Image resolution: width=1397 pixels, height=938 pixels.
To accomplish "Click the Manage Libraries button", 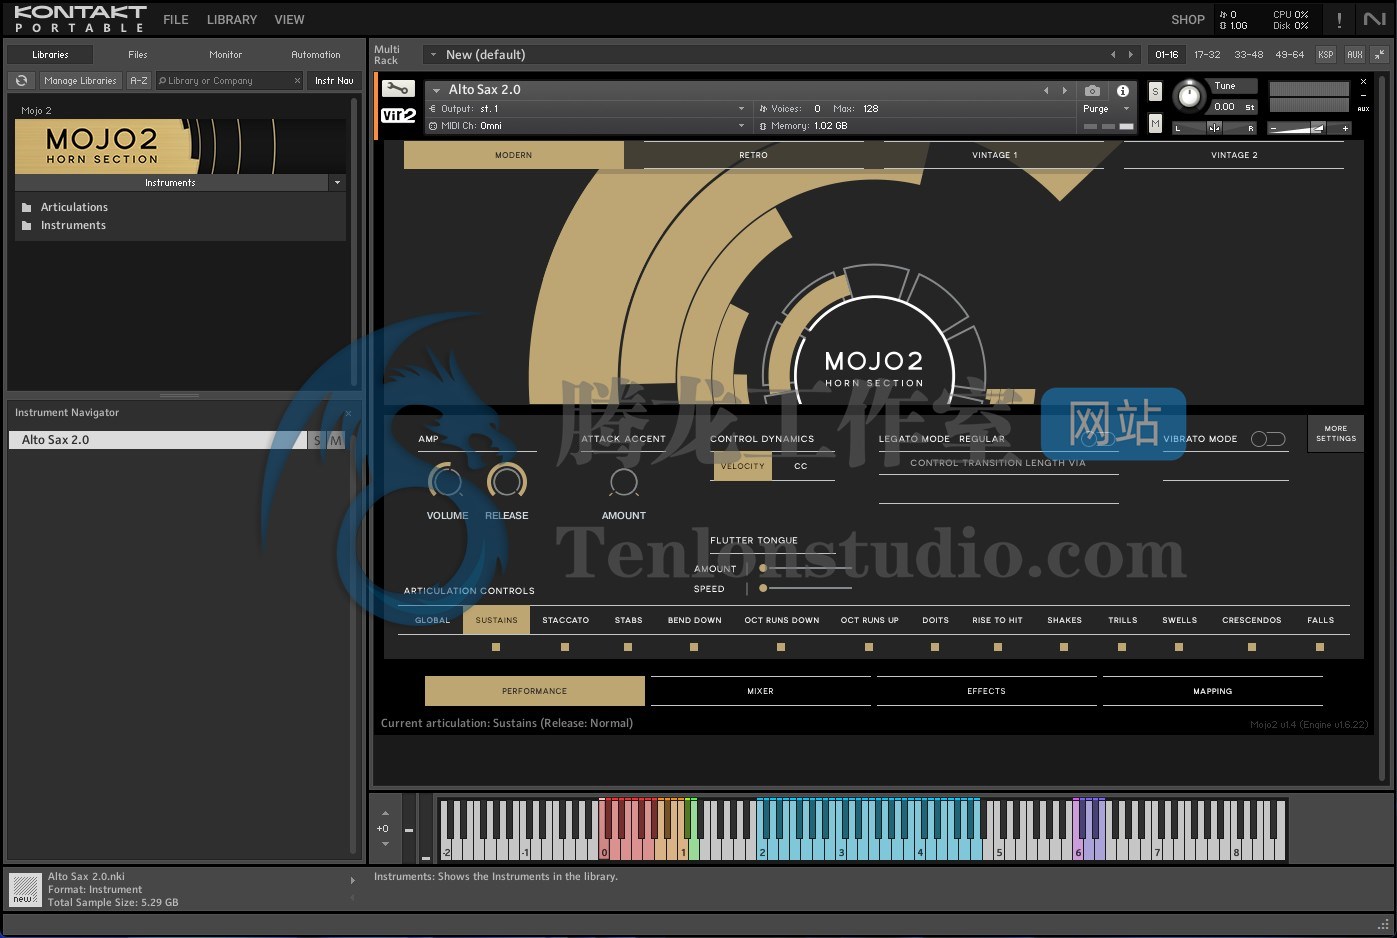I will pyautogui.click(x=80, y=80).
